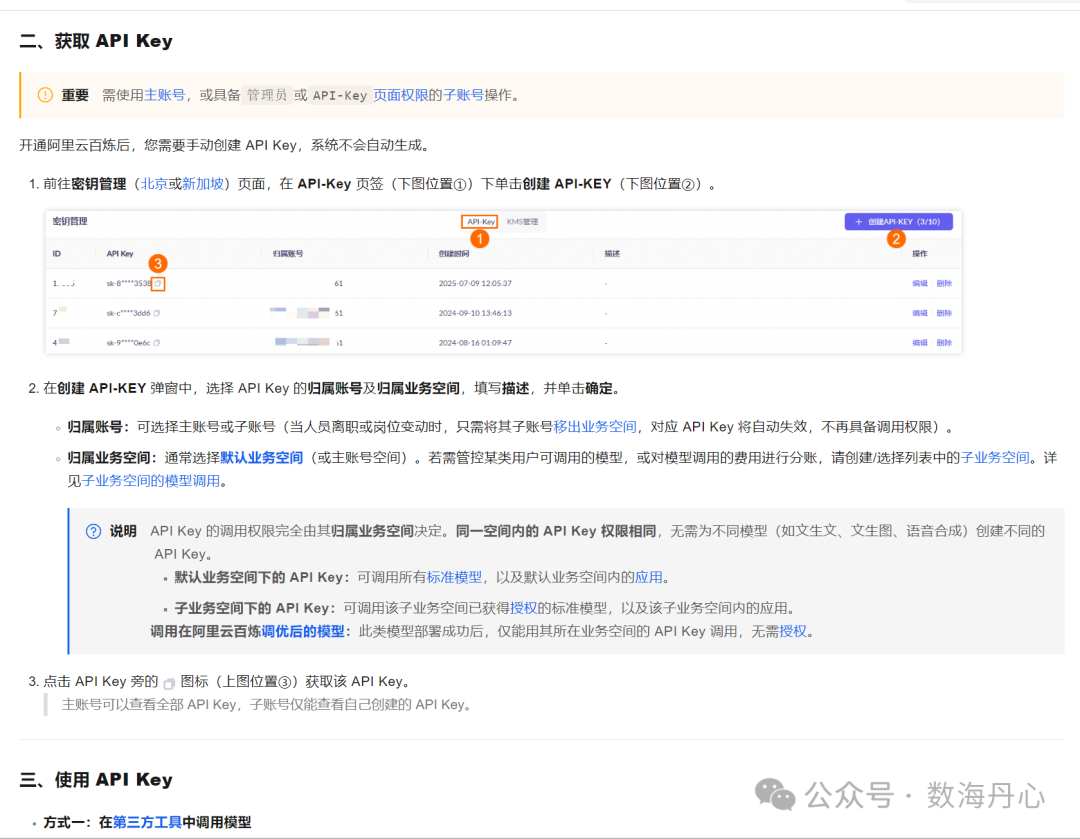The width and height of the screenshot is (1080, 839).
Task: Open the 子业务空间的模型调用 link
Action: click(x=153, y=481)
